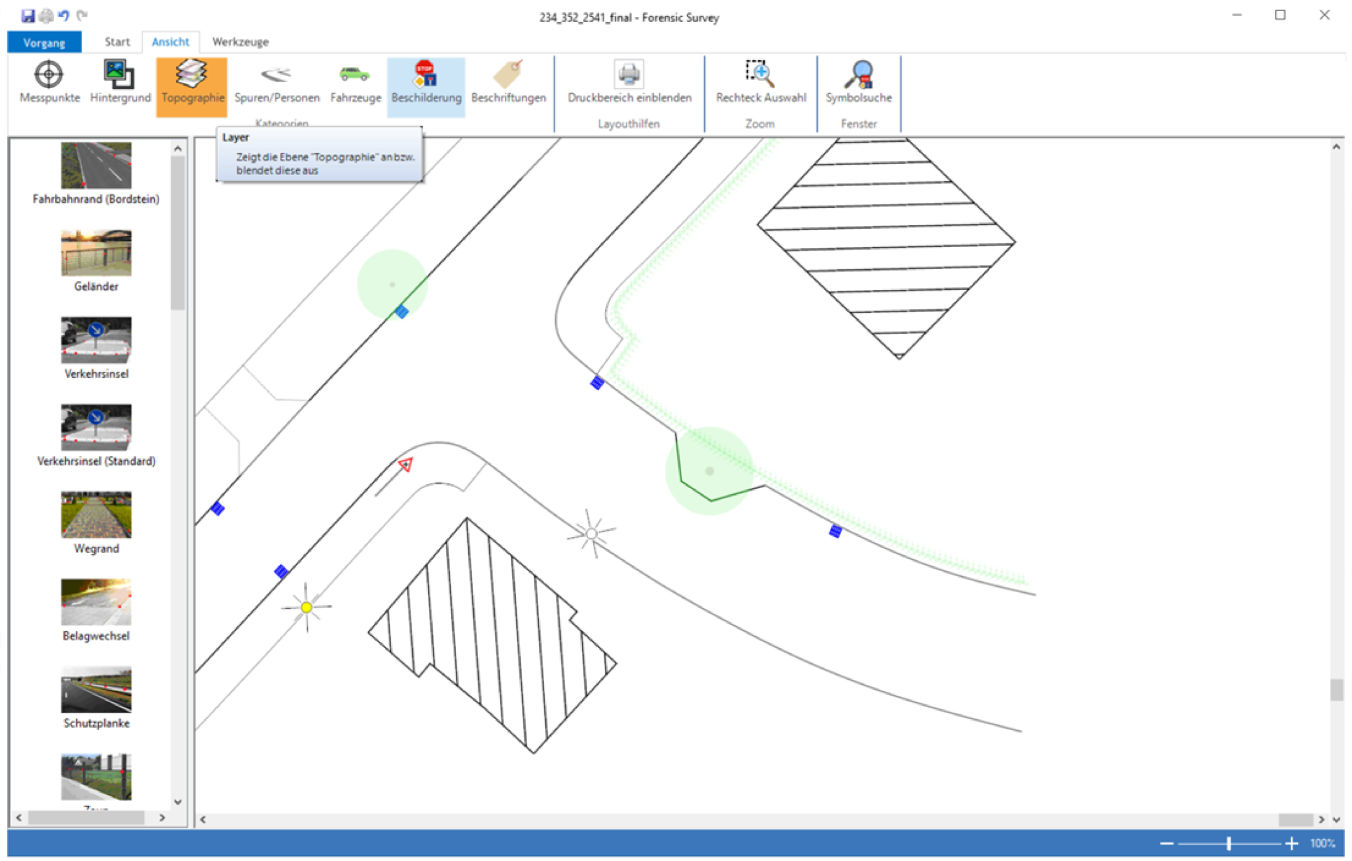Click the plus button to zoom in

click(1292, 844)
